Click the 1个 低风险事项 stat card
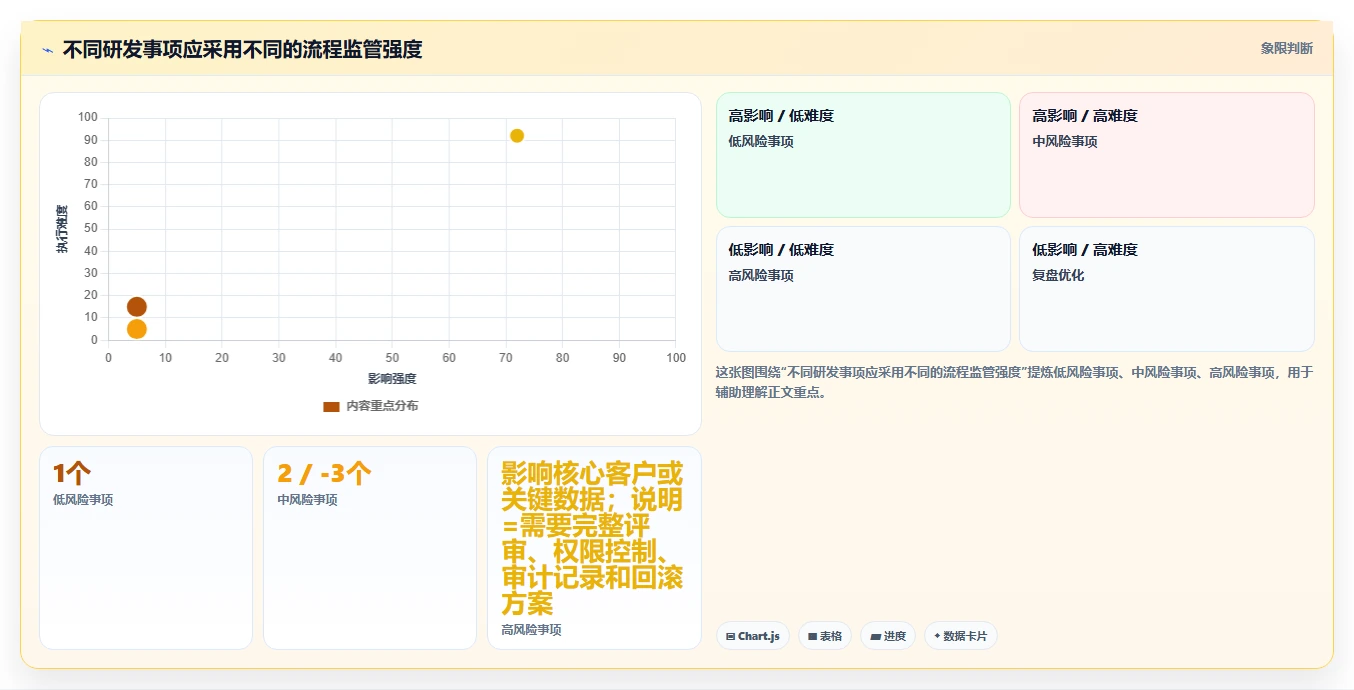The width and height of the screenshot is (1354, 690). tap(146, 548)
